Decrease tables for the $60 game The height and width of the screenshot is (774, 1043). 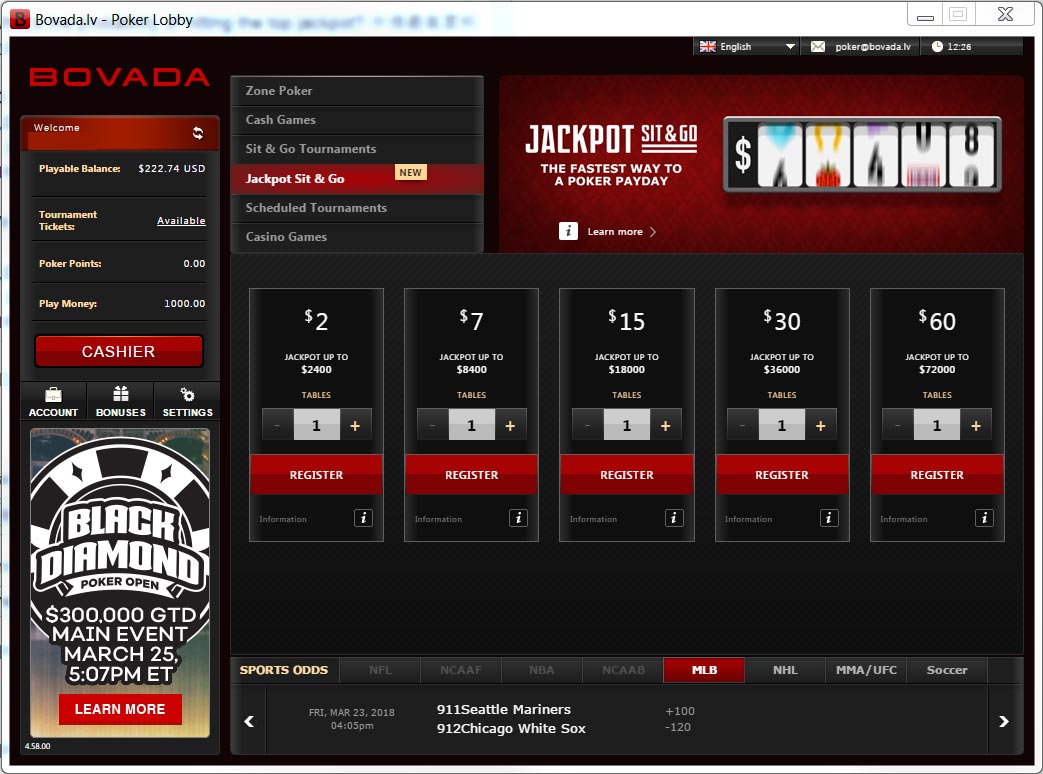(898, 426)
